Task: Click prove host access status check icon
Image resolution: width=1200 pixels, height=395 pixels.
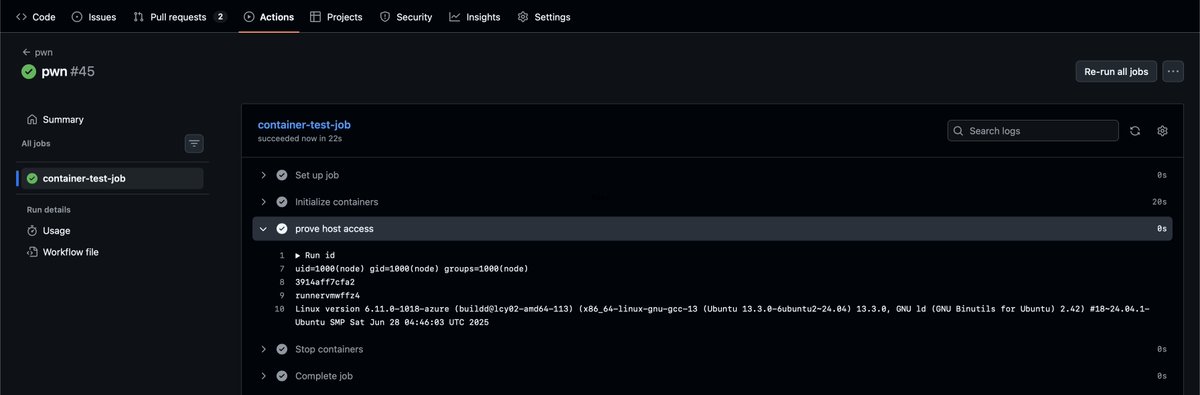Action: 282,229
